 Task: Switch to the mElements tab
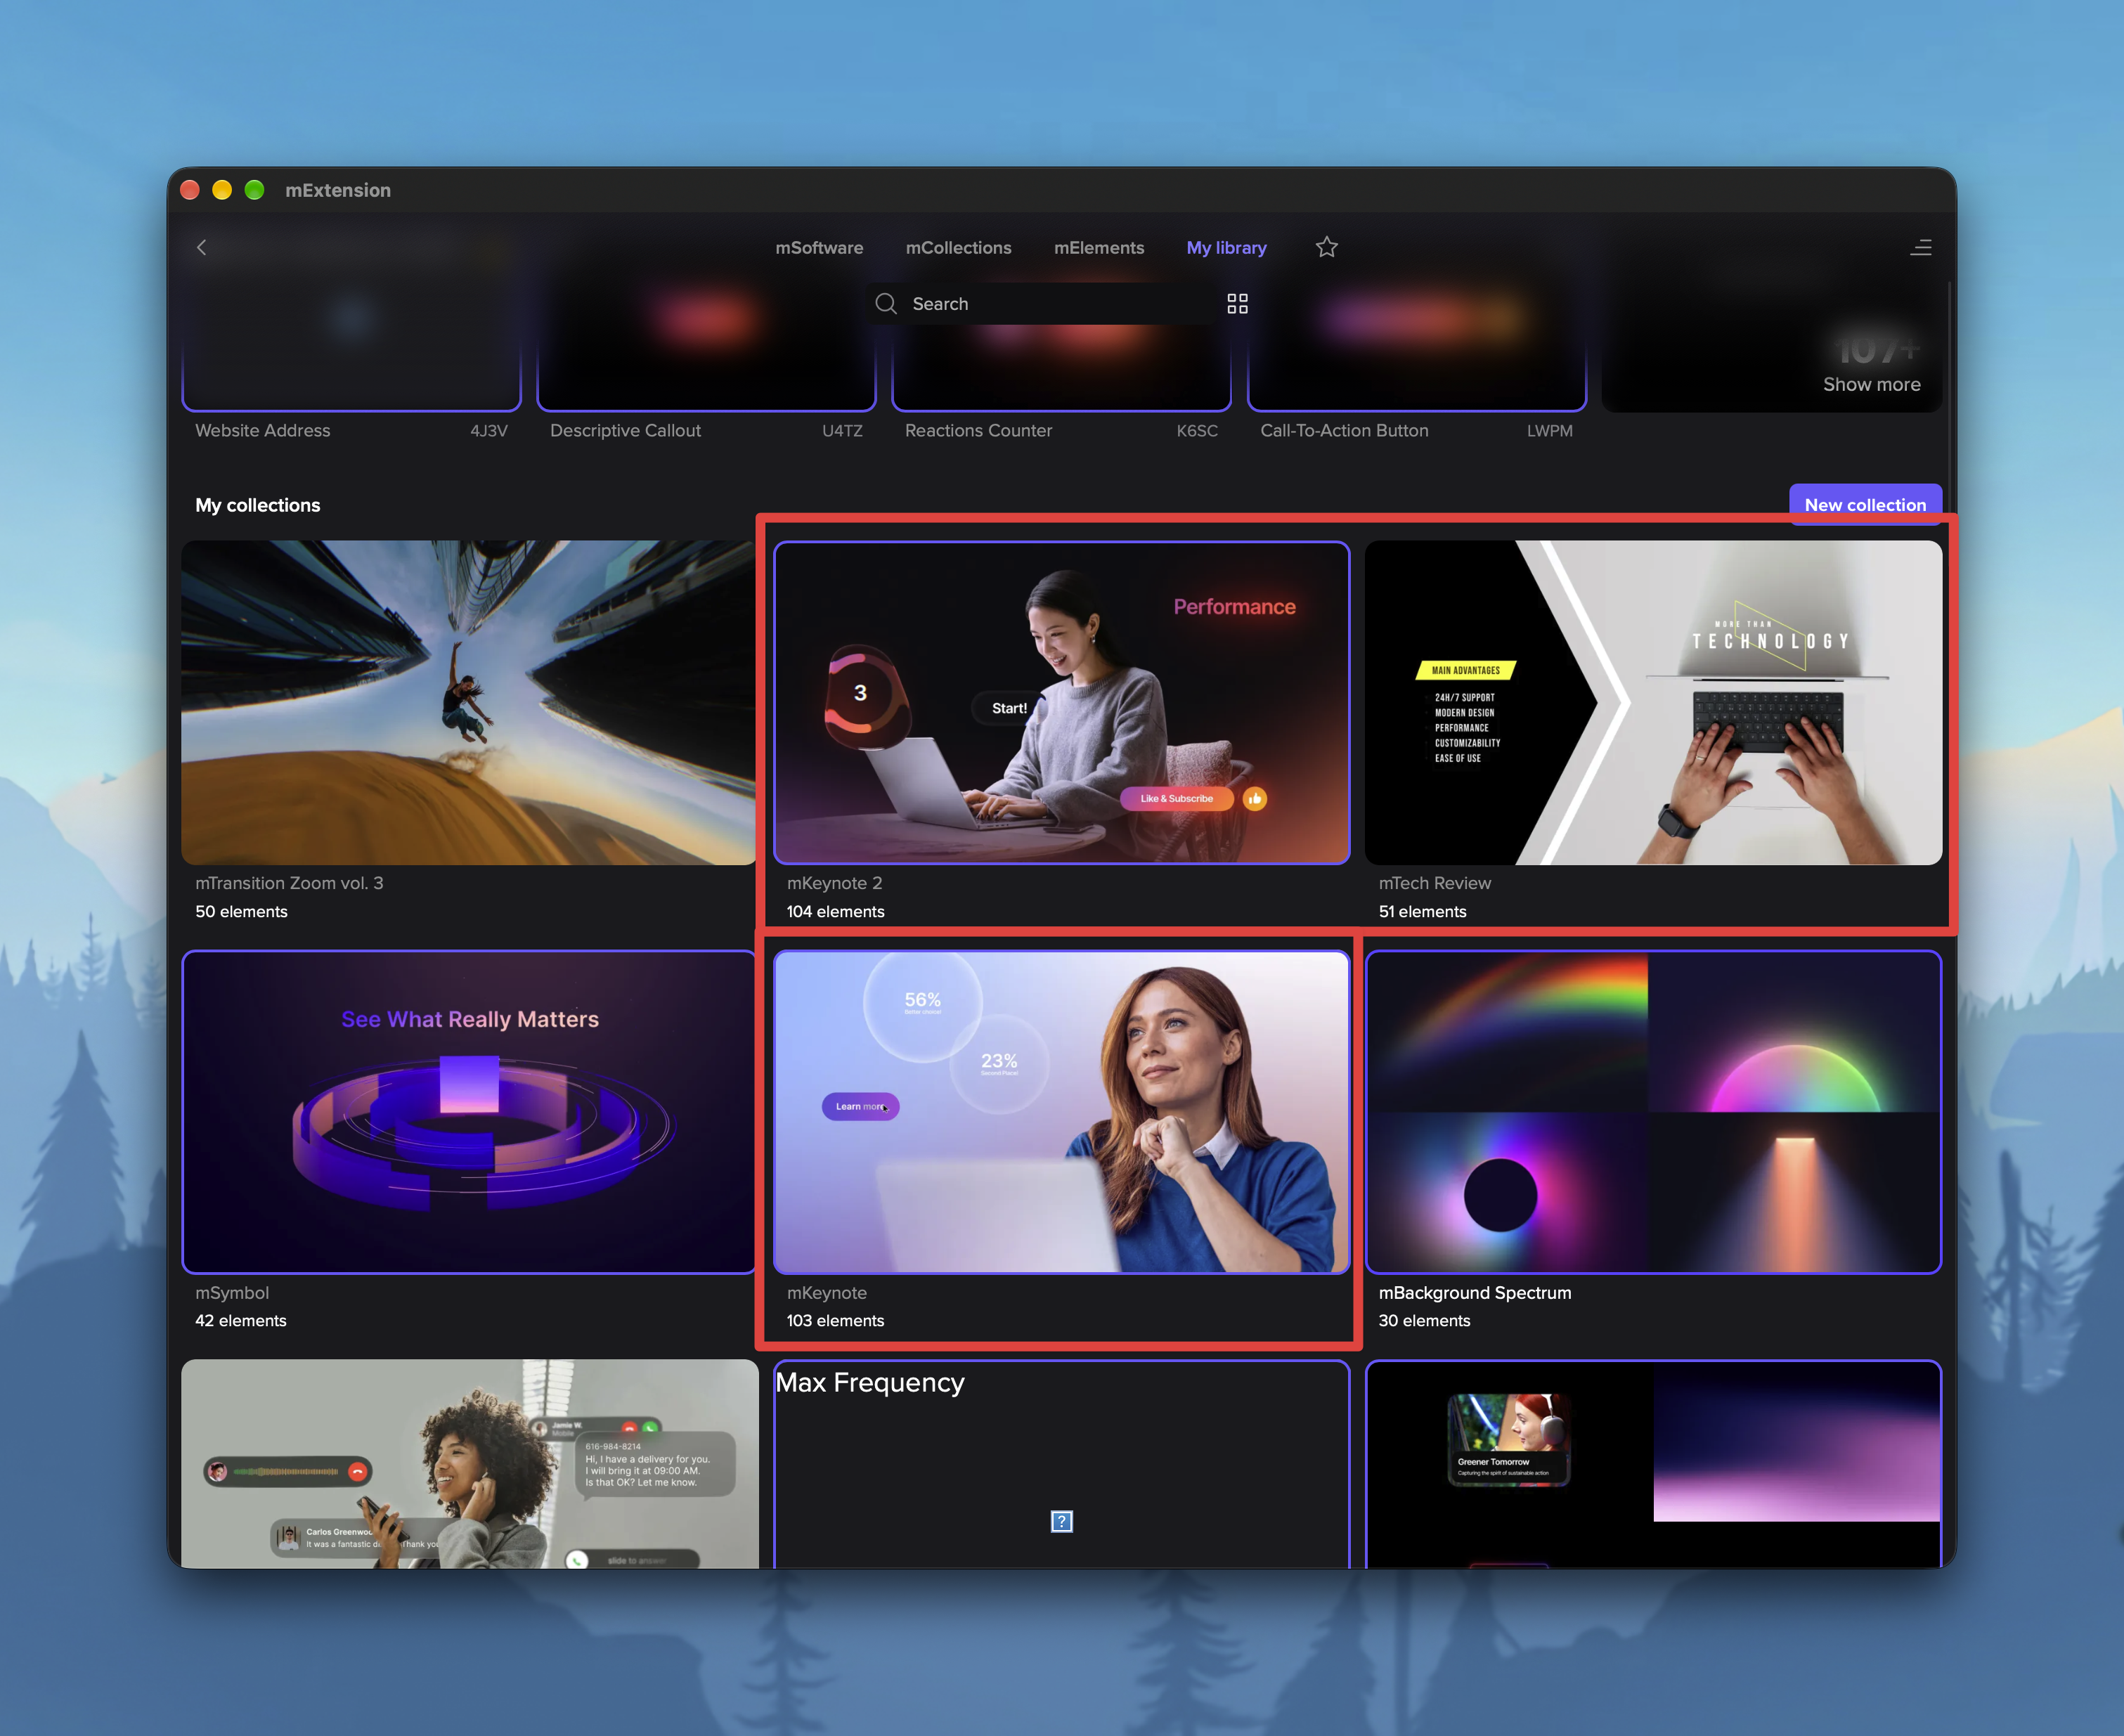[1099, 248]
